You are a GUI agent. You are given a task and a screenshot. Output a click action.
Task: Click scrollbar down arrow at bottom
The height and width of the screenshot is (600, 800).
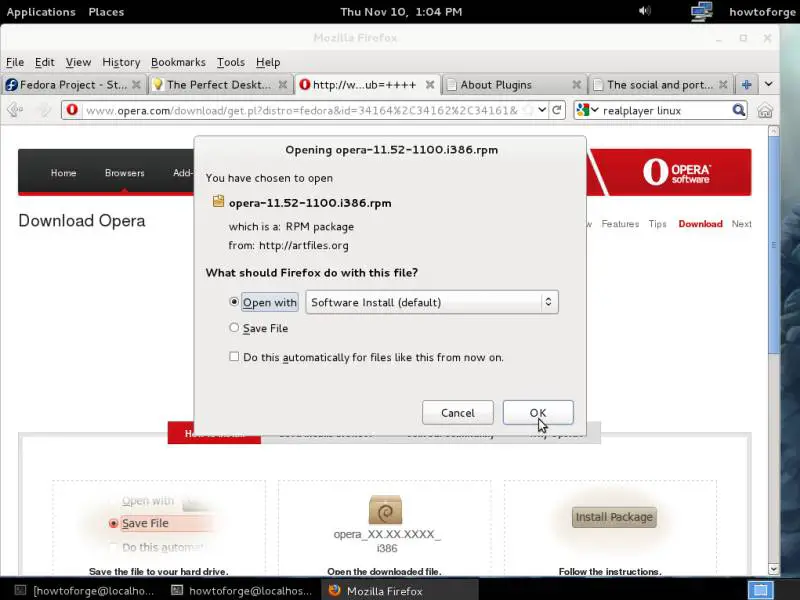point(773,568)
